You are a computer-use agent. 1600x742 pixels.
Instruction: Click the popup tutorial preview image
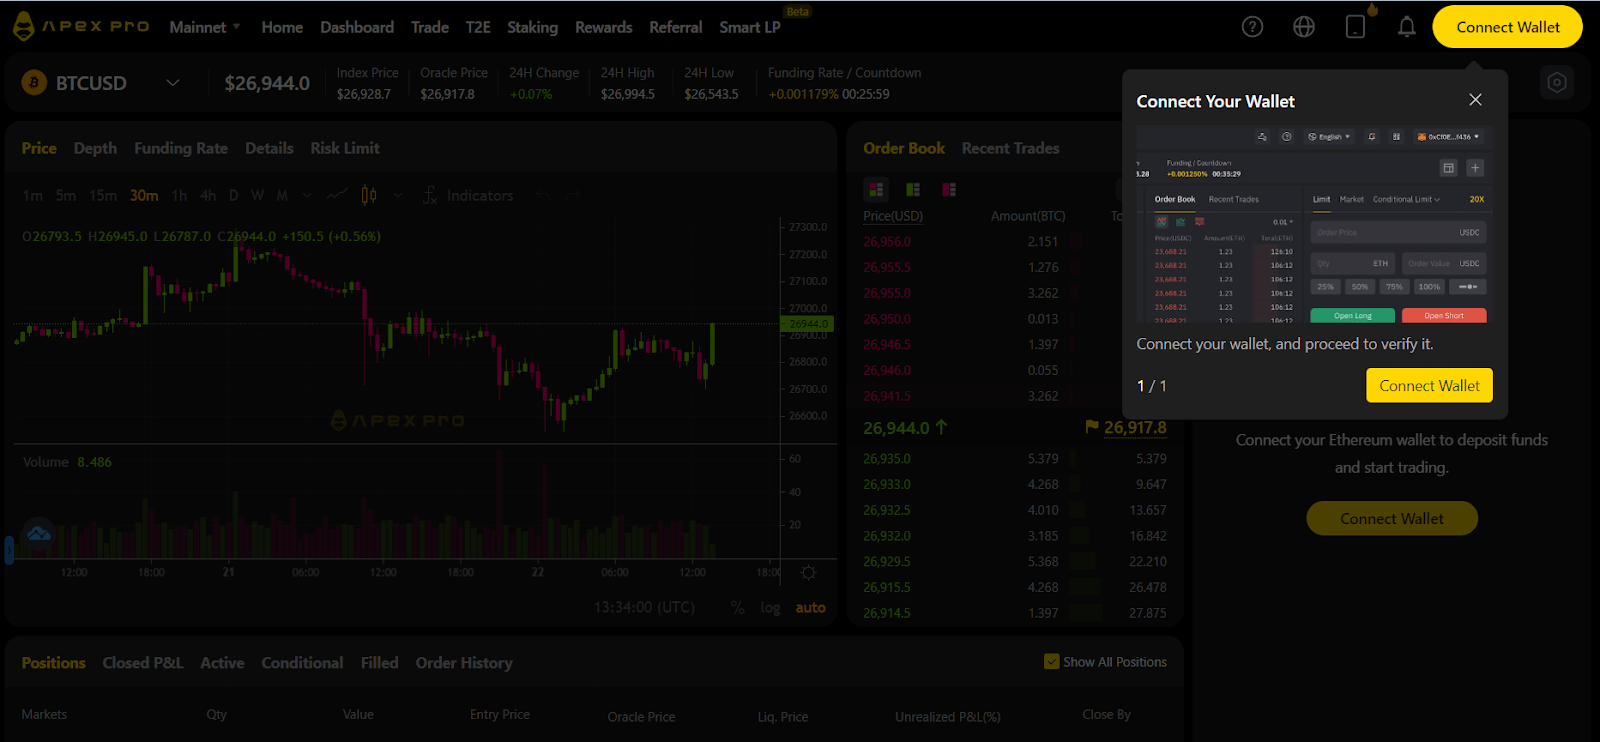1314,224
